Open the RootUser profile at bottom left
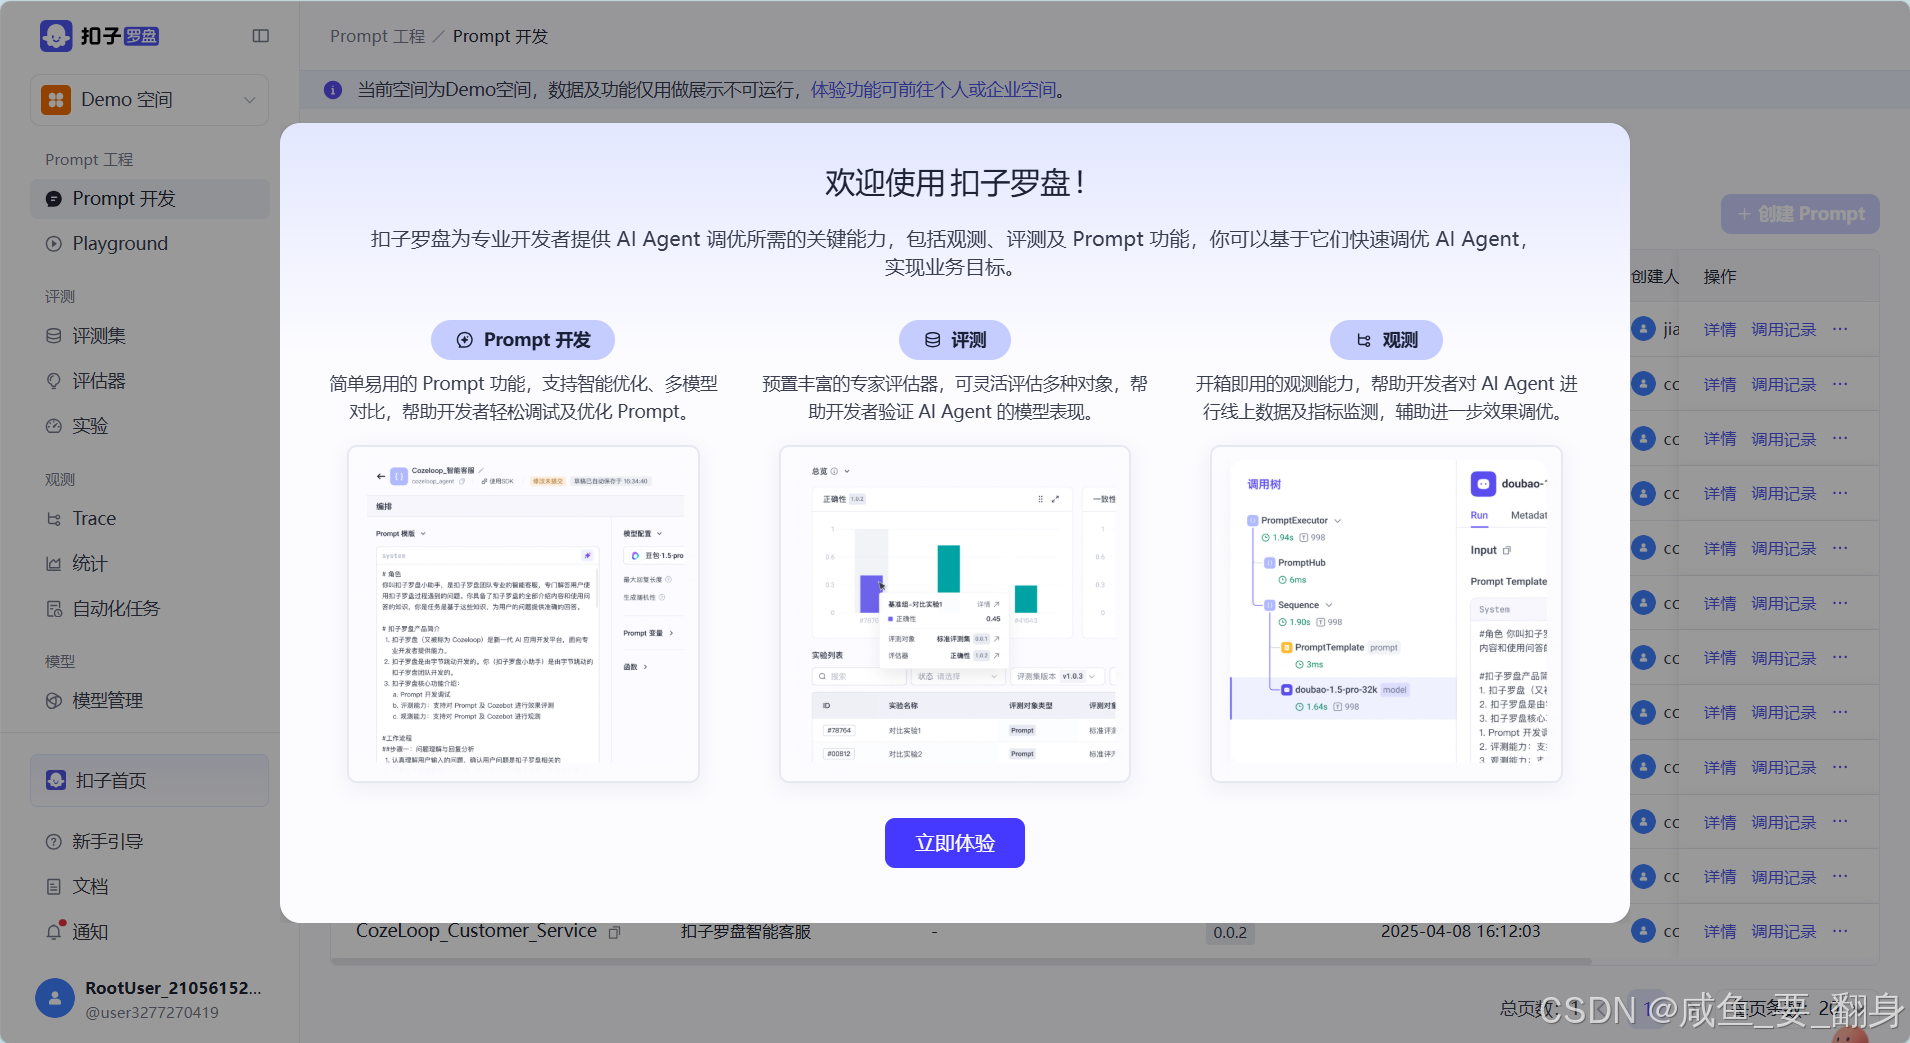Viewport: 1910px width, 1043px height. [150, 997]
